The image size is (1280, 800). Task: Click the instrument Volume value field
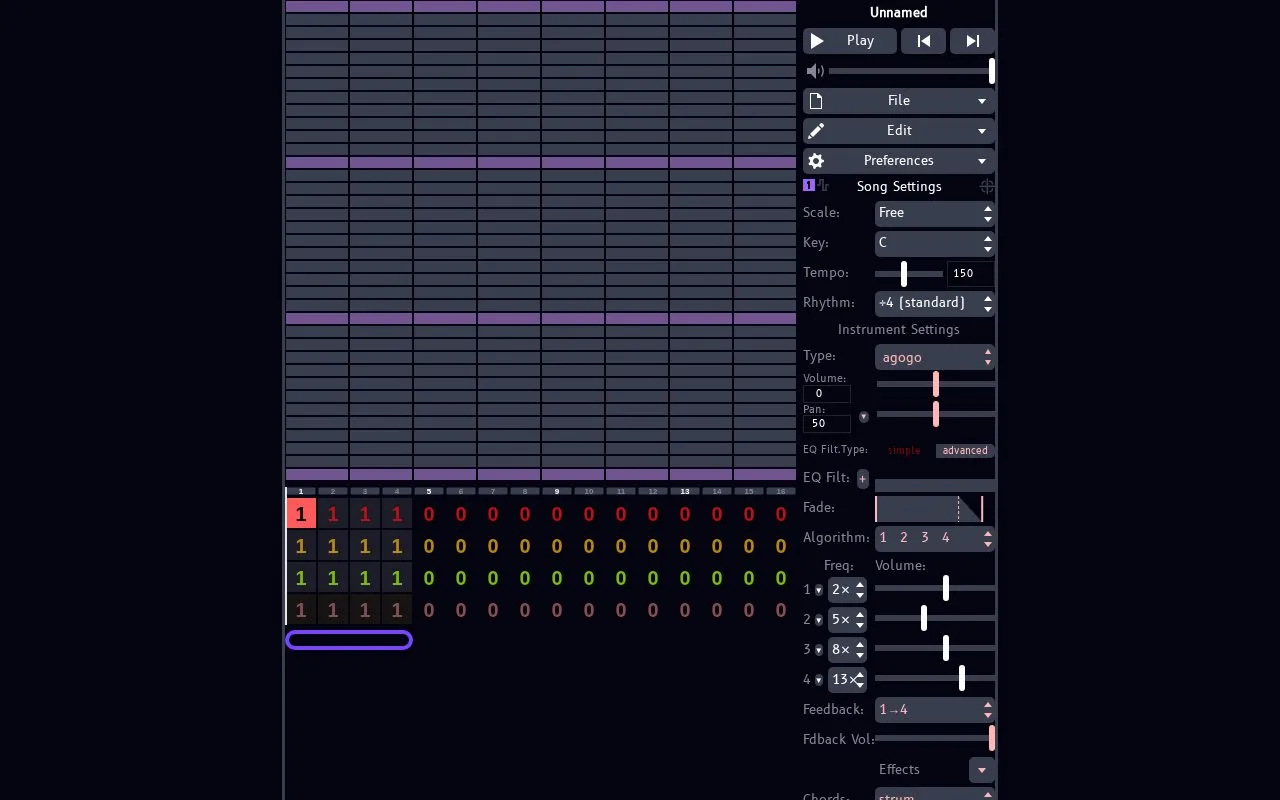827,393
